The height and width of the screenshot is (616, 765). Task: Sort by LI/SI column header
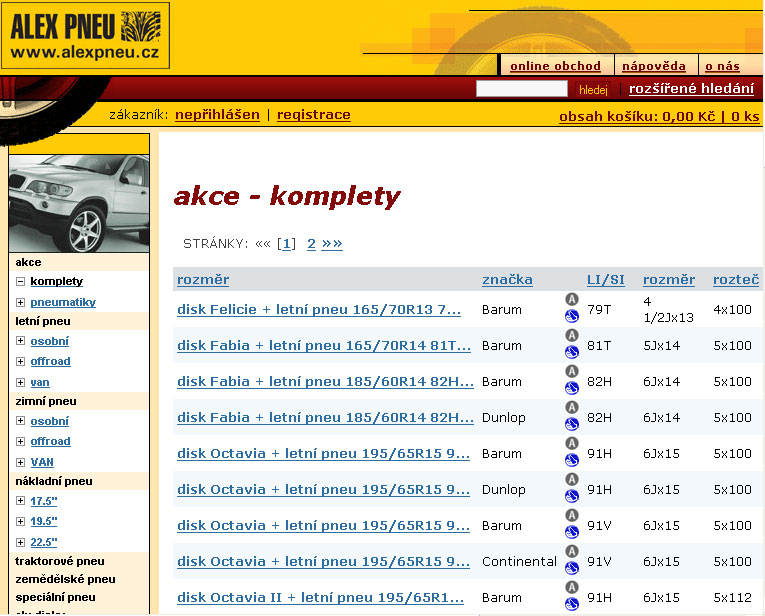pyautogui.click(x=605, y=279)
